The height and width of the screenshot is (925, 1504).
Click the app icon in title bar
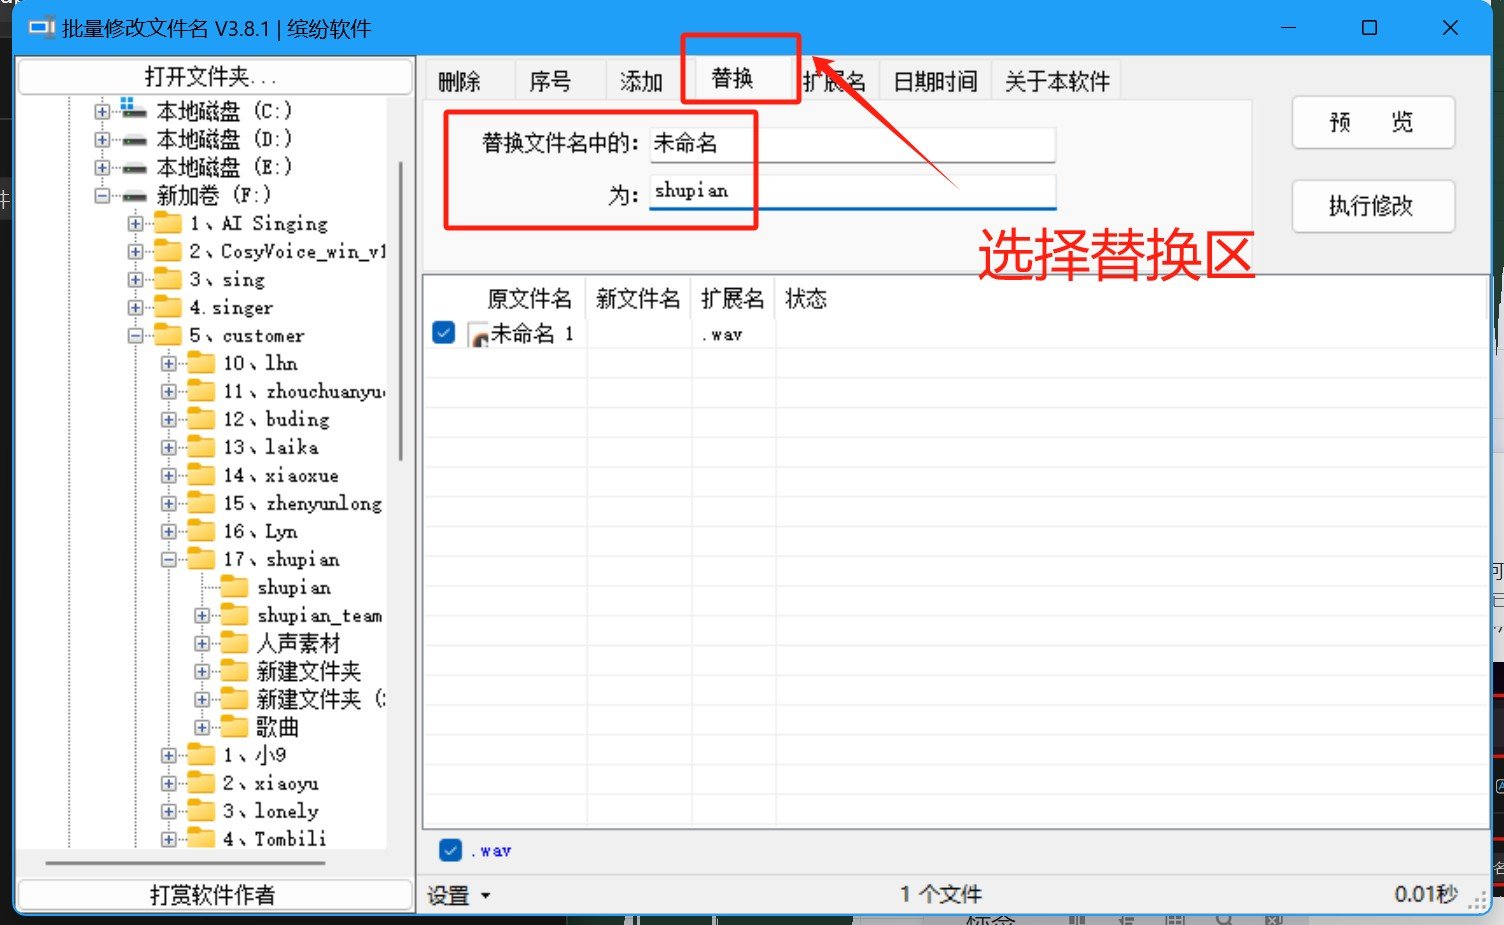42,28
